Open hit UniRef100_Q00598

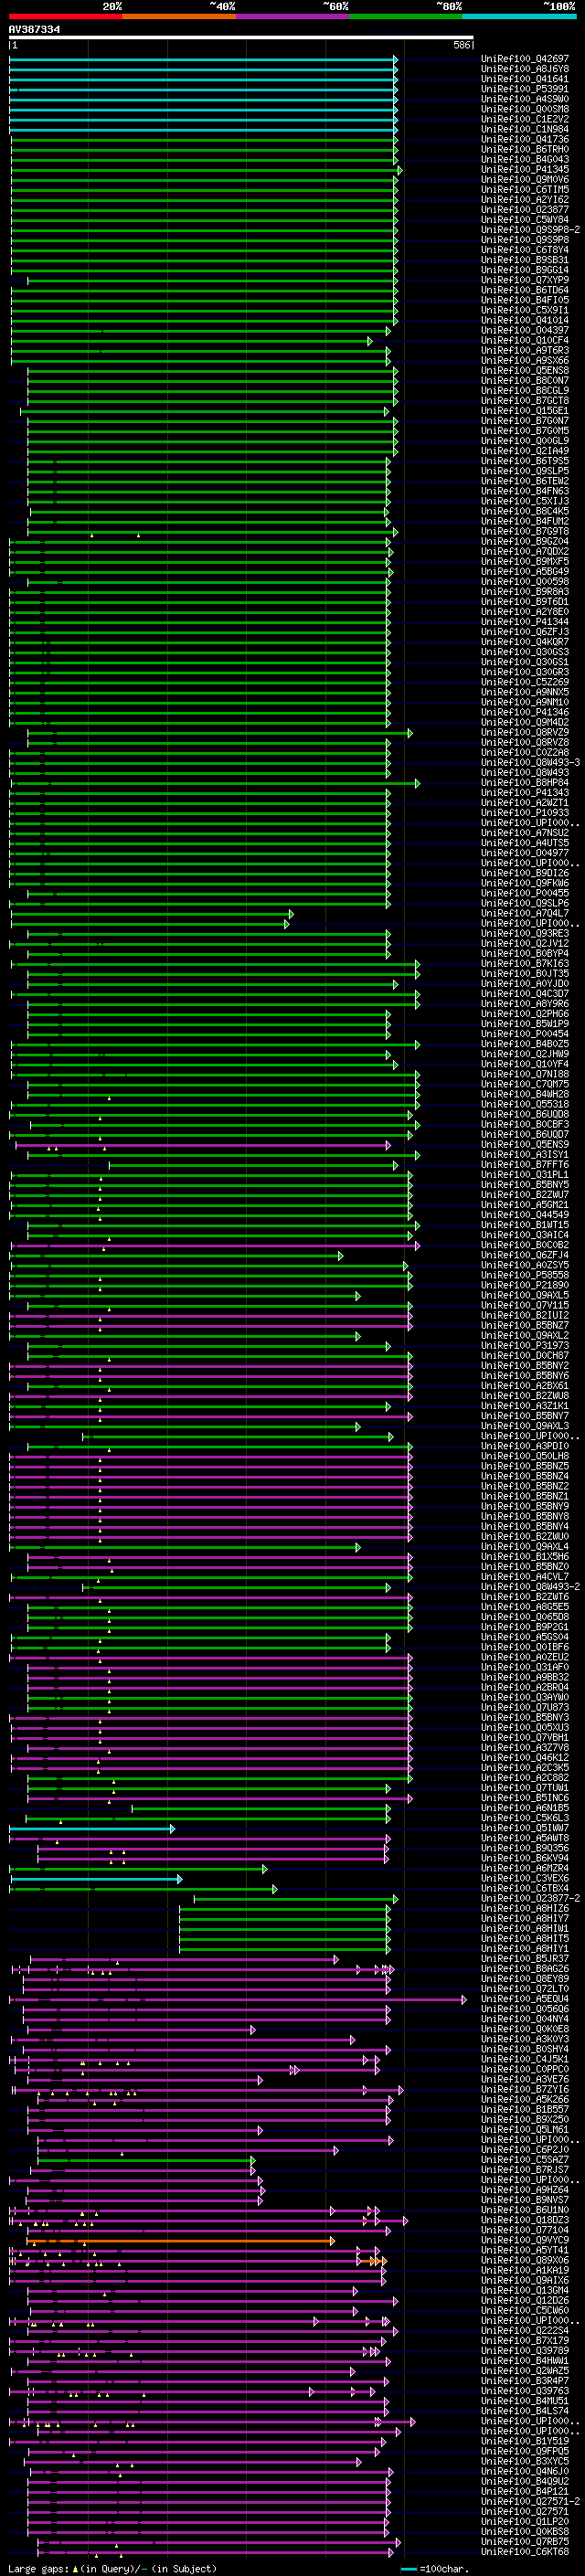click(525, 582)
